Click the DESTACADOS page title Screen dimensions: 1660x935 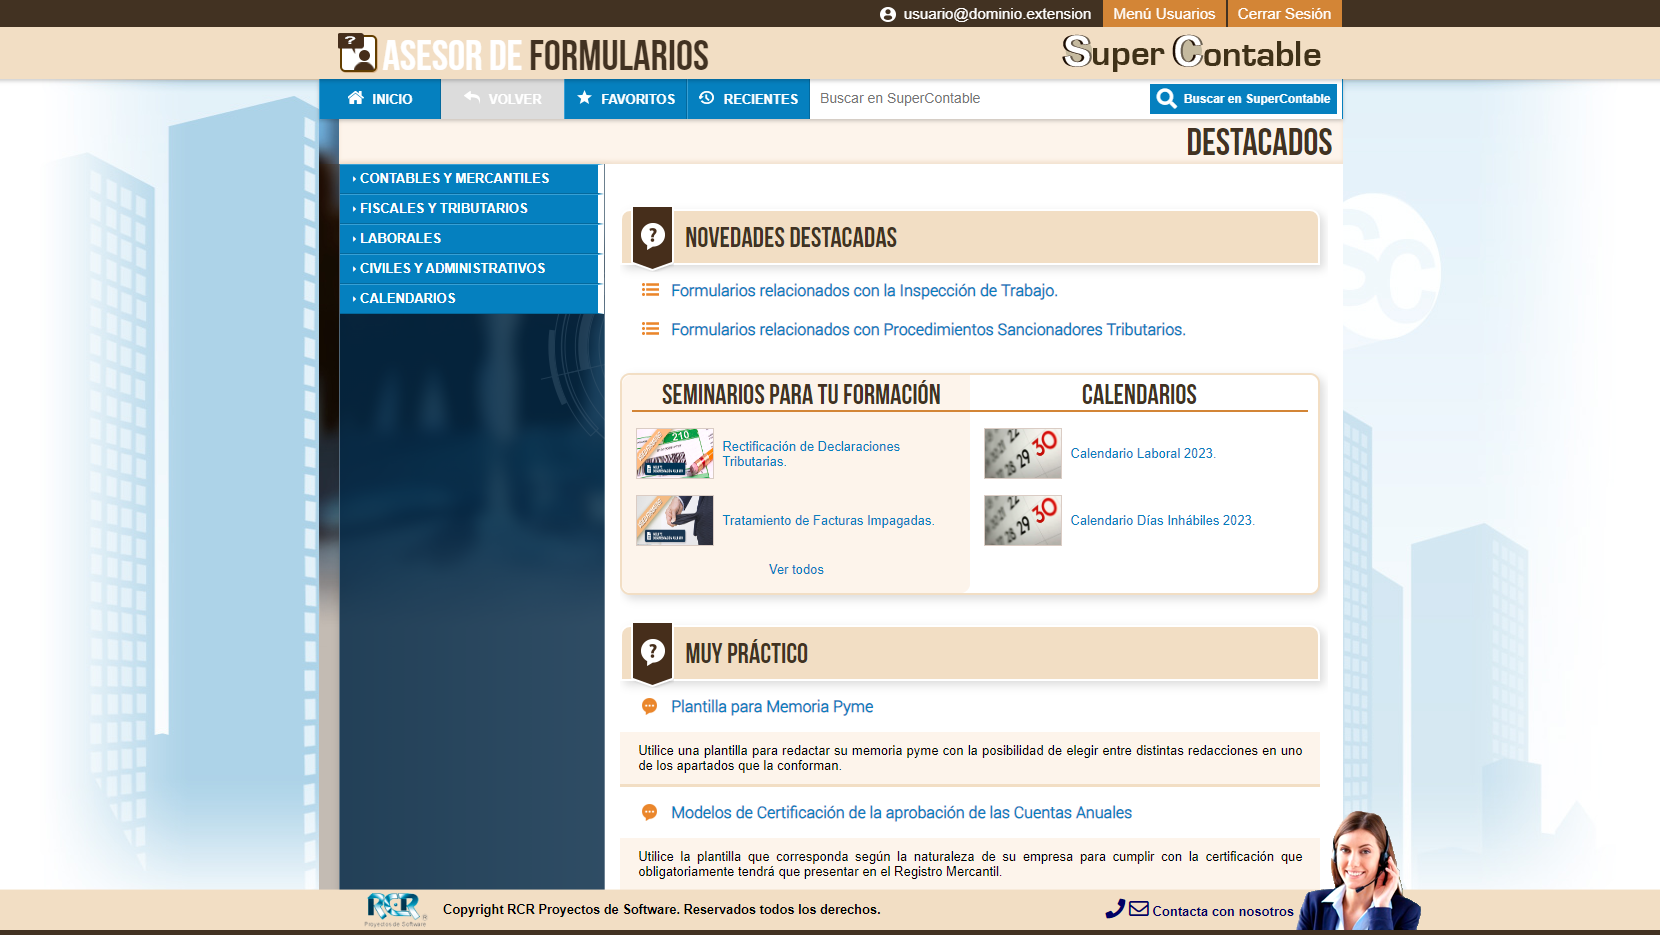click(x=1259, y=142)
